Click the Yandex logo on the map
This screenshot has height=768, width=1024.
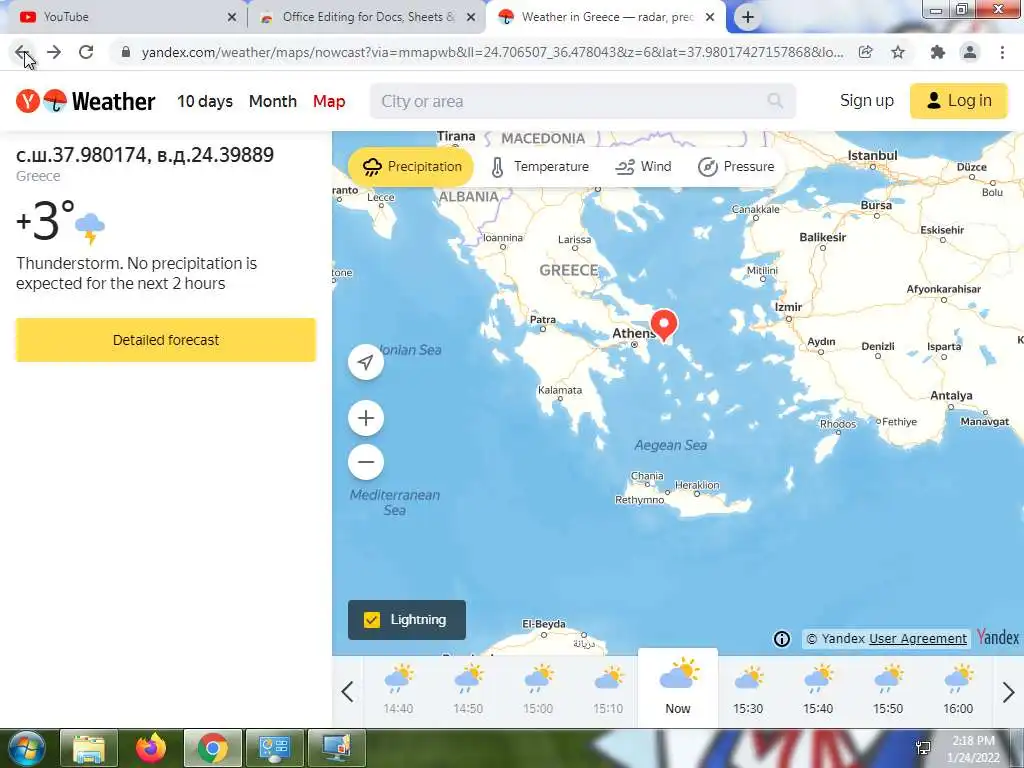997,637
